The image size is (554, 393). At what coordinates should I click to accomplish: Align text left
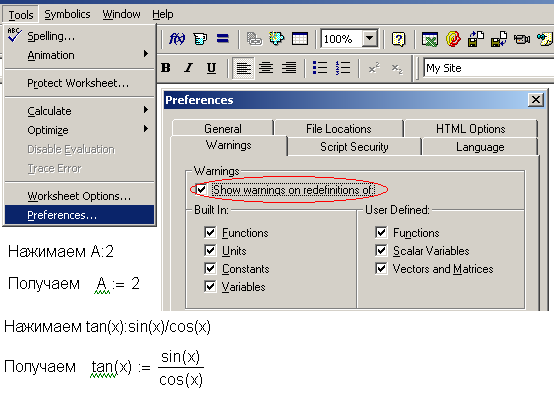(243, 68)
